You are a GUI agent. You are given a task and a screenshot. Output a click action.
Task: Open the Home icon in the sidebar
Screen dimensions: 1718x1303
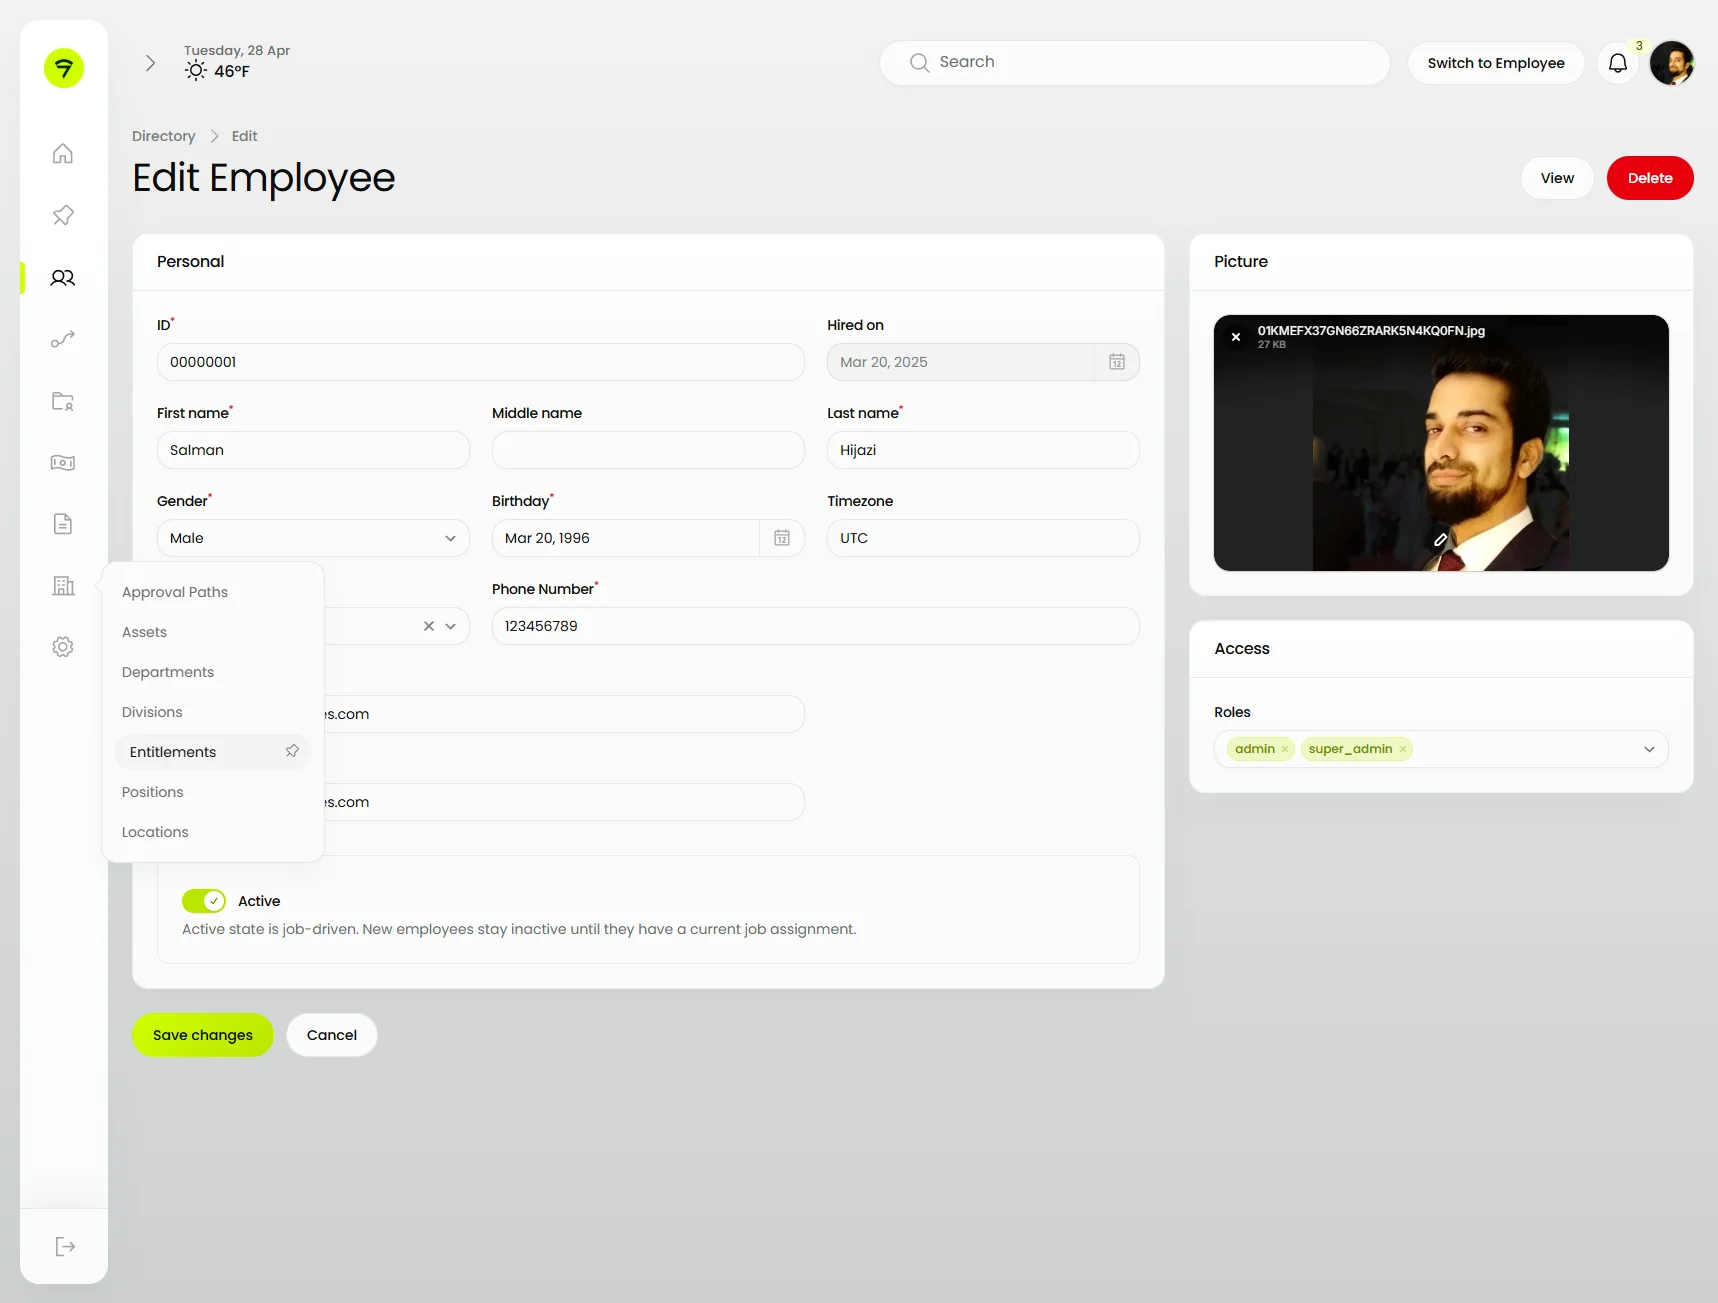pyautogui.click(x=62, y=153)
